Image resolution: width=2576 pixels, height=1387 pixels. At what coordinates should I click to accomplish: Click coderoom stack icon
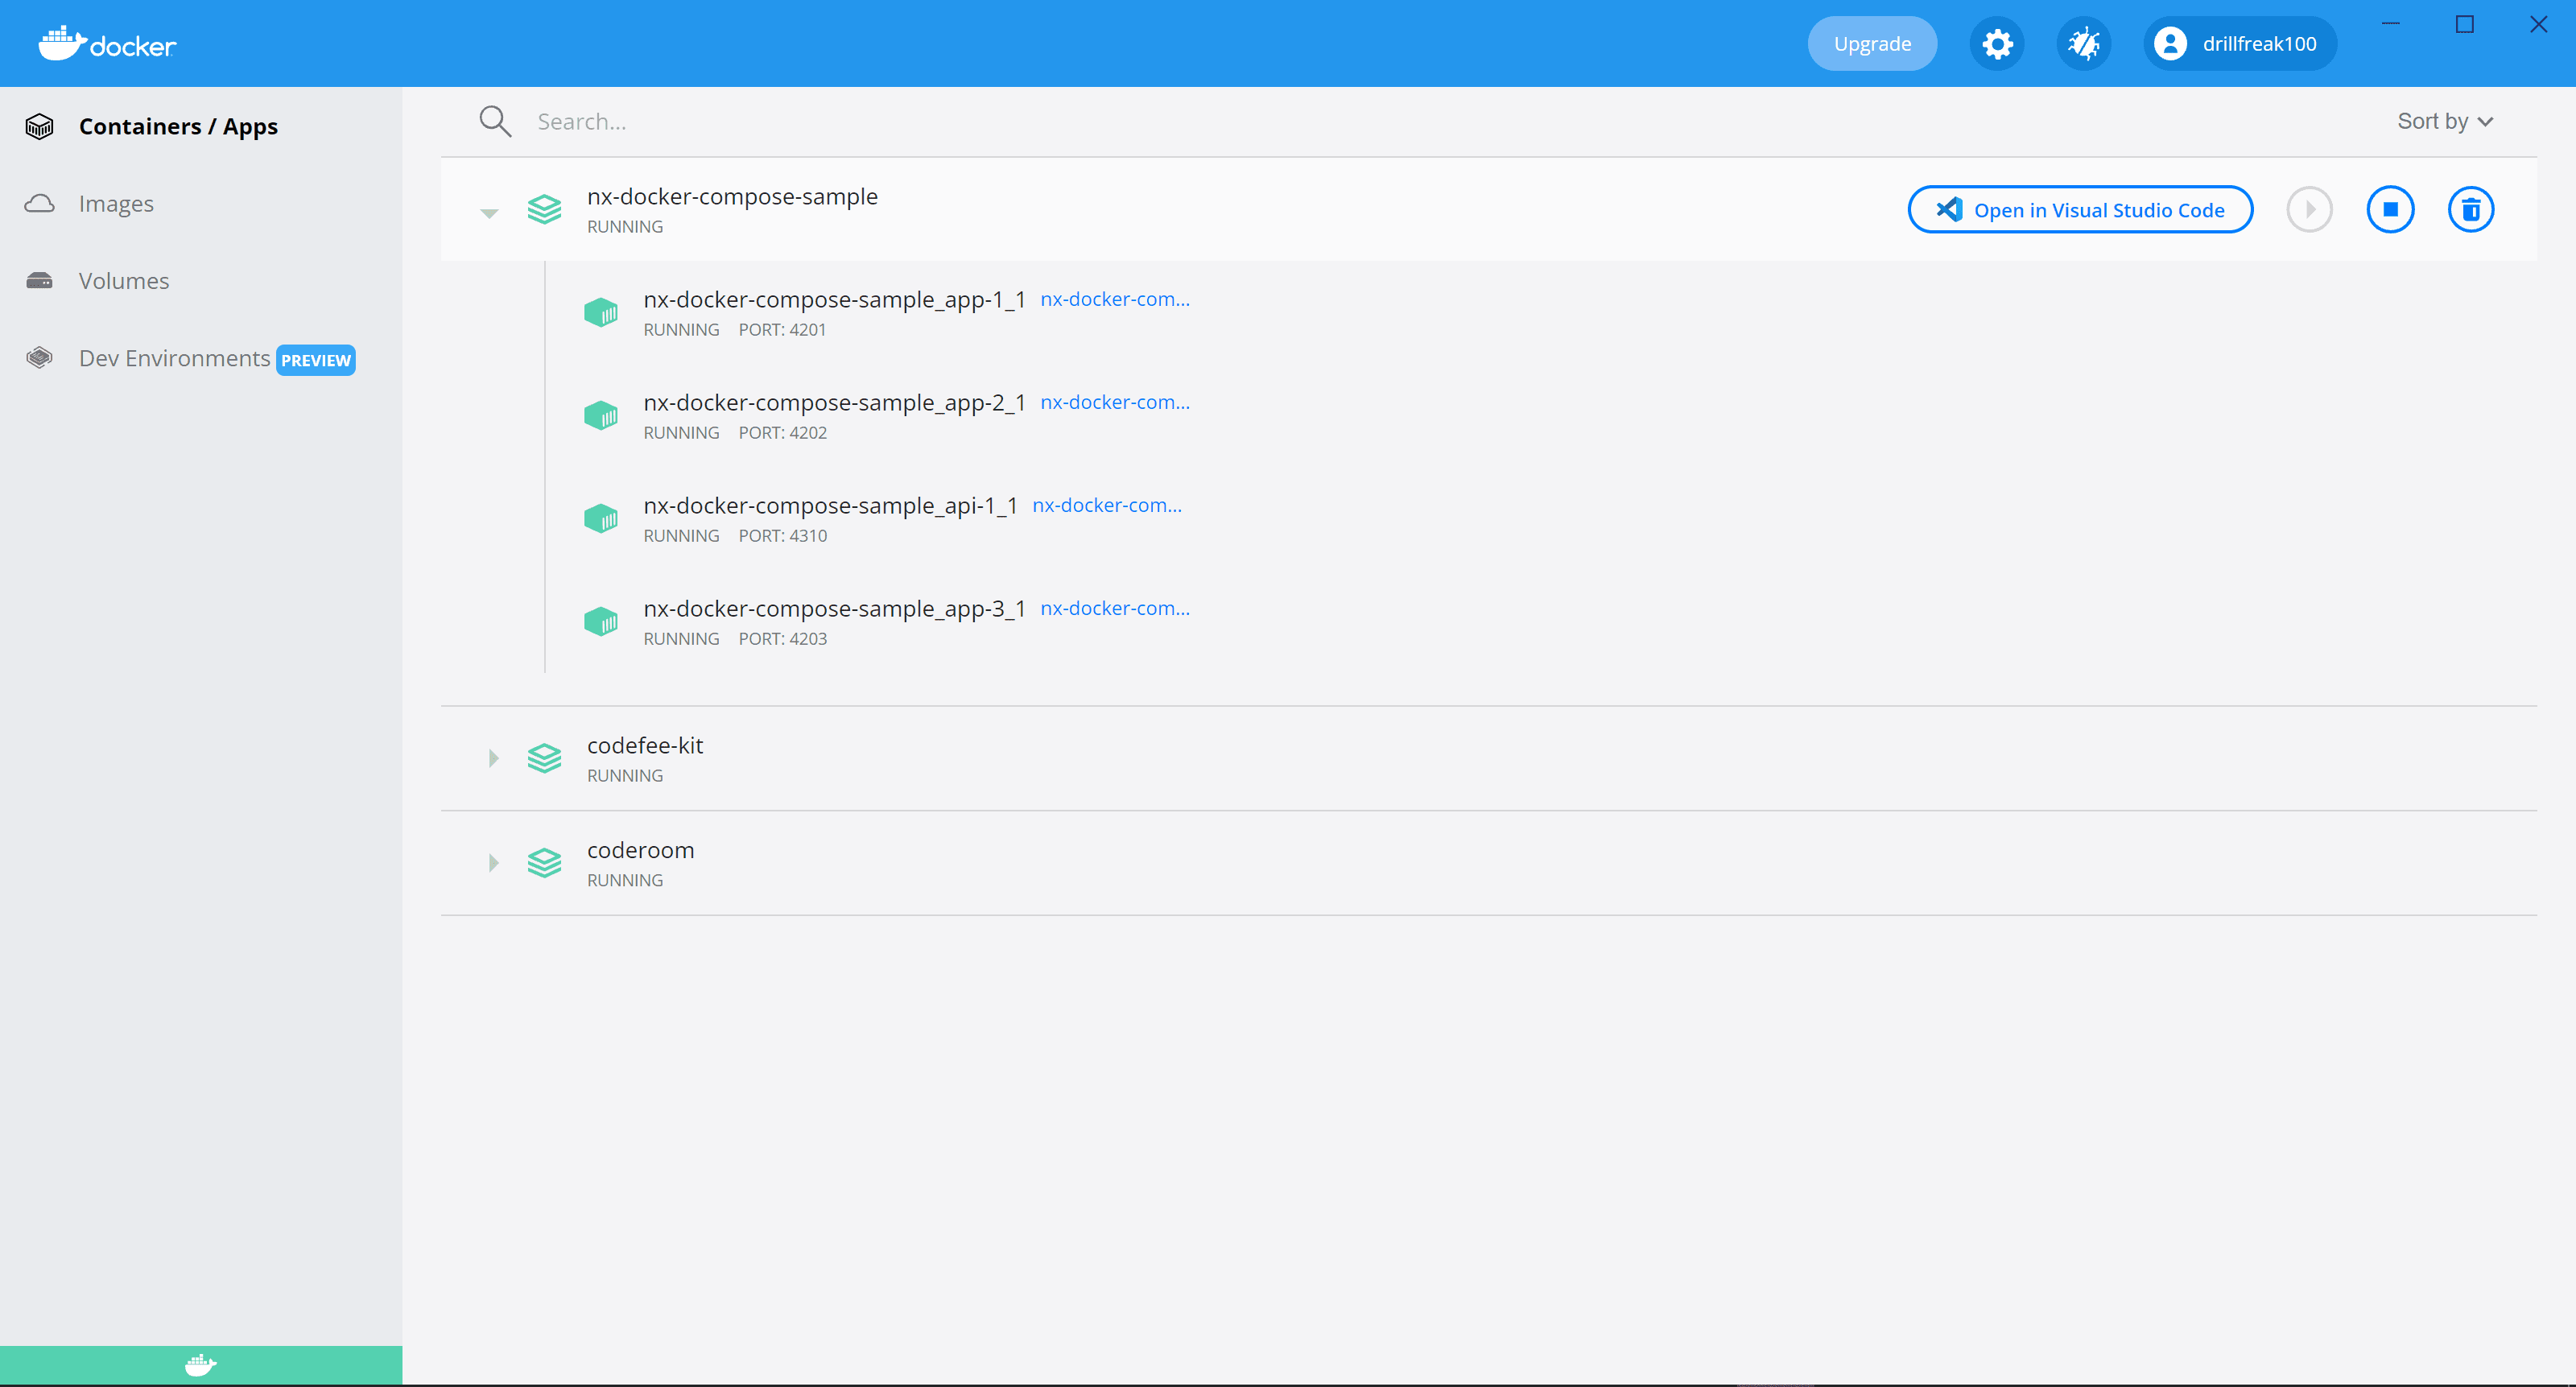coord(544,862)
